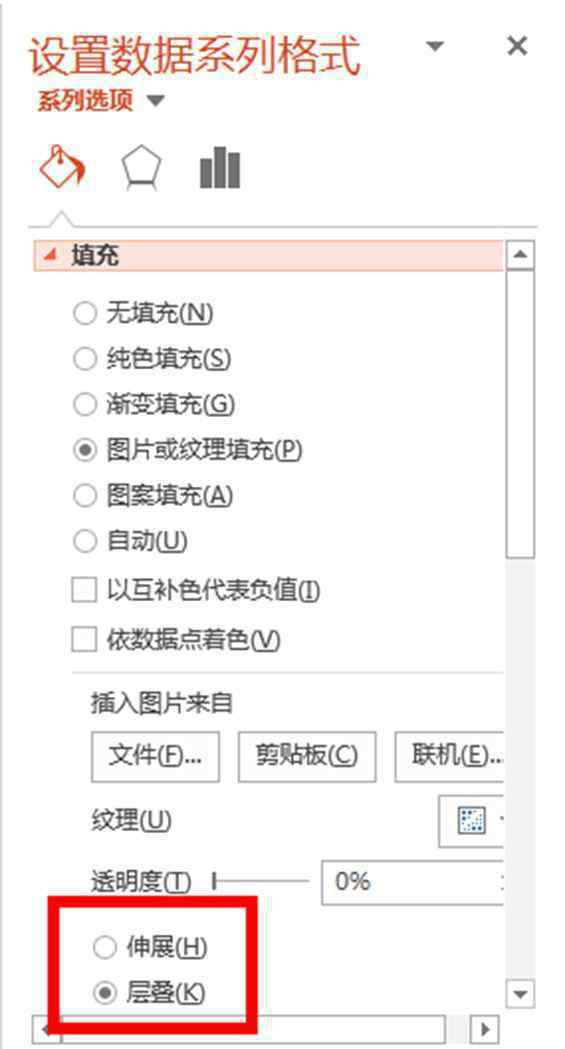This screenshot has height=1049, width=565.
Task: Click the horizontal scroll right arrow
Action: click(x=485, y=1028)
